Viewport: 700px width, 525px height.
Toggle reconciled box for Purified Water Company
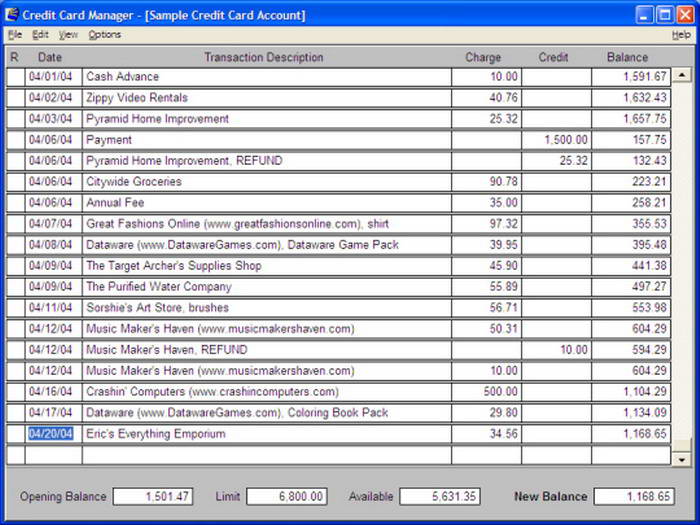tap(16, 287)
